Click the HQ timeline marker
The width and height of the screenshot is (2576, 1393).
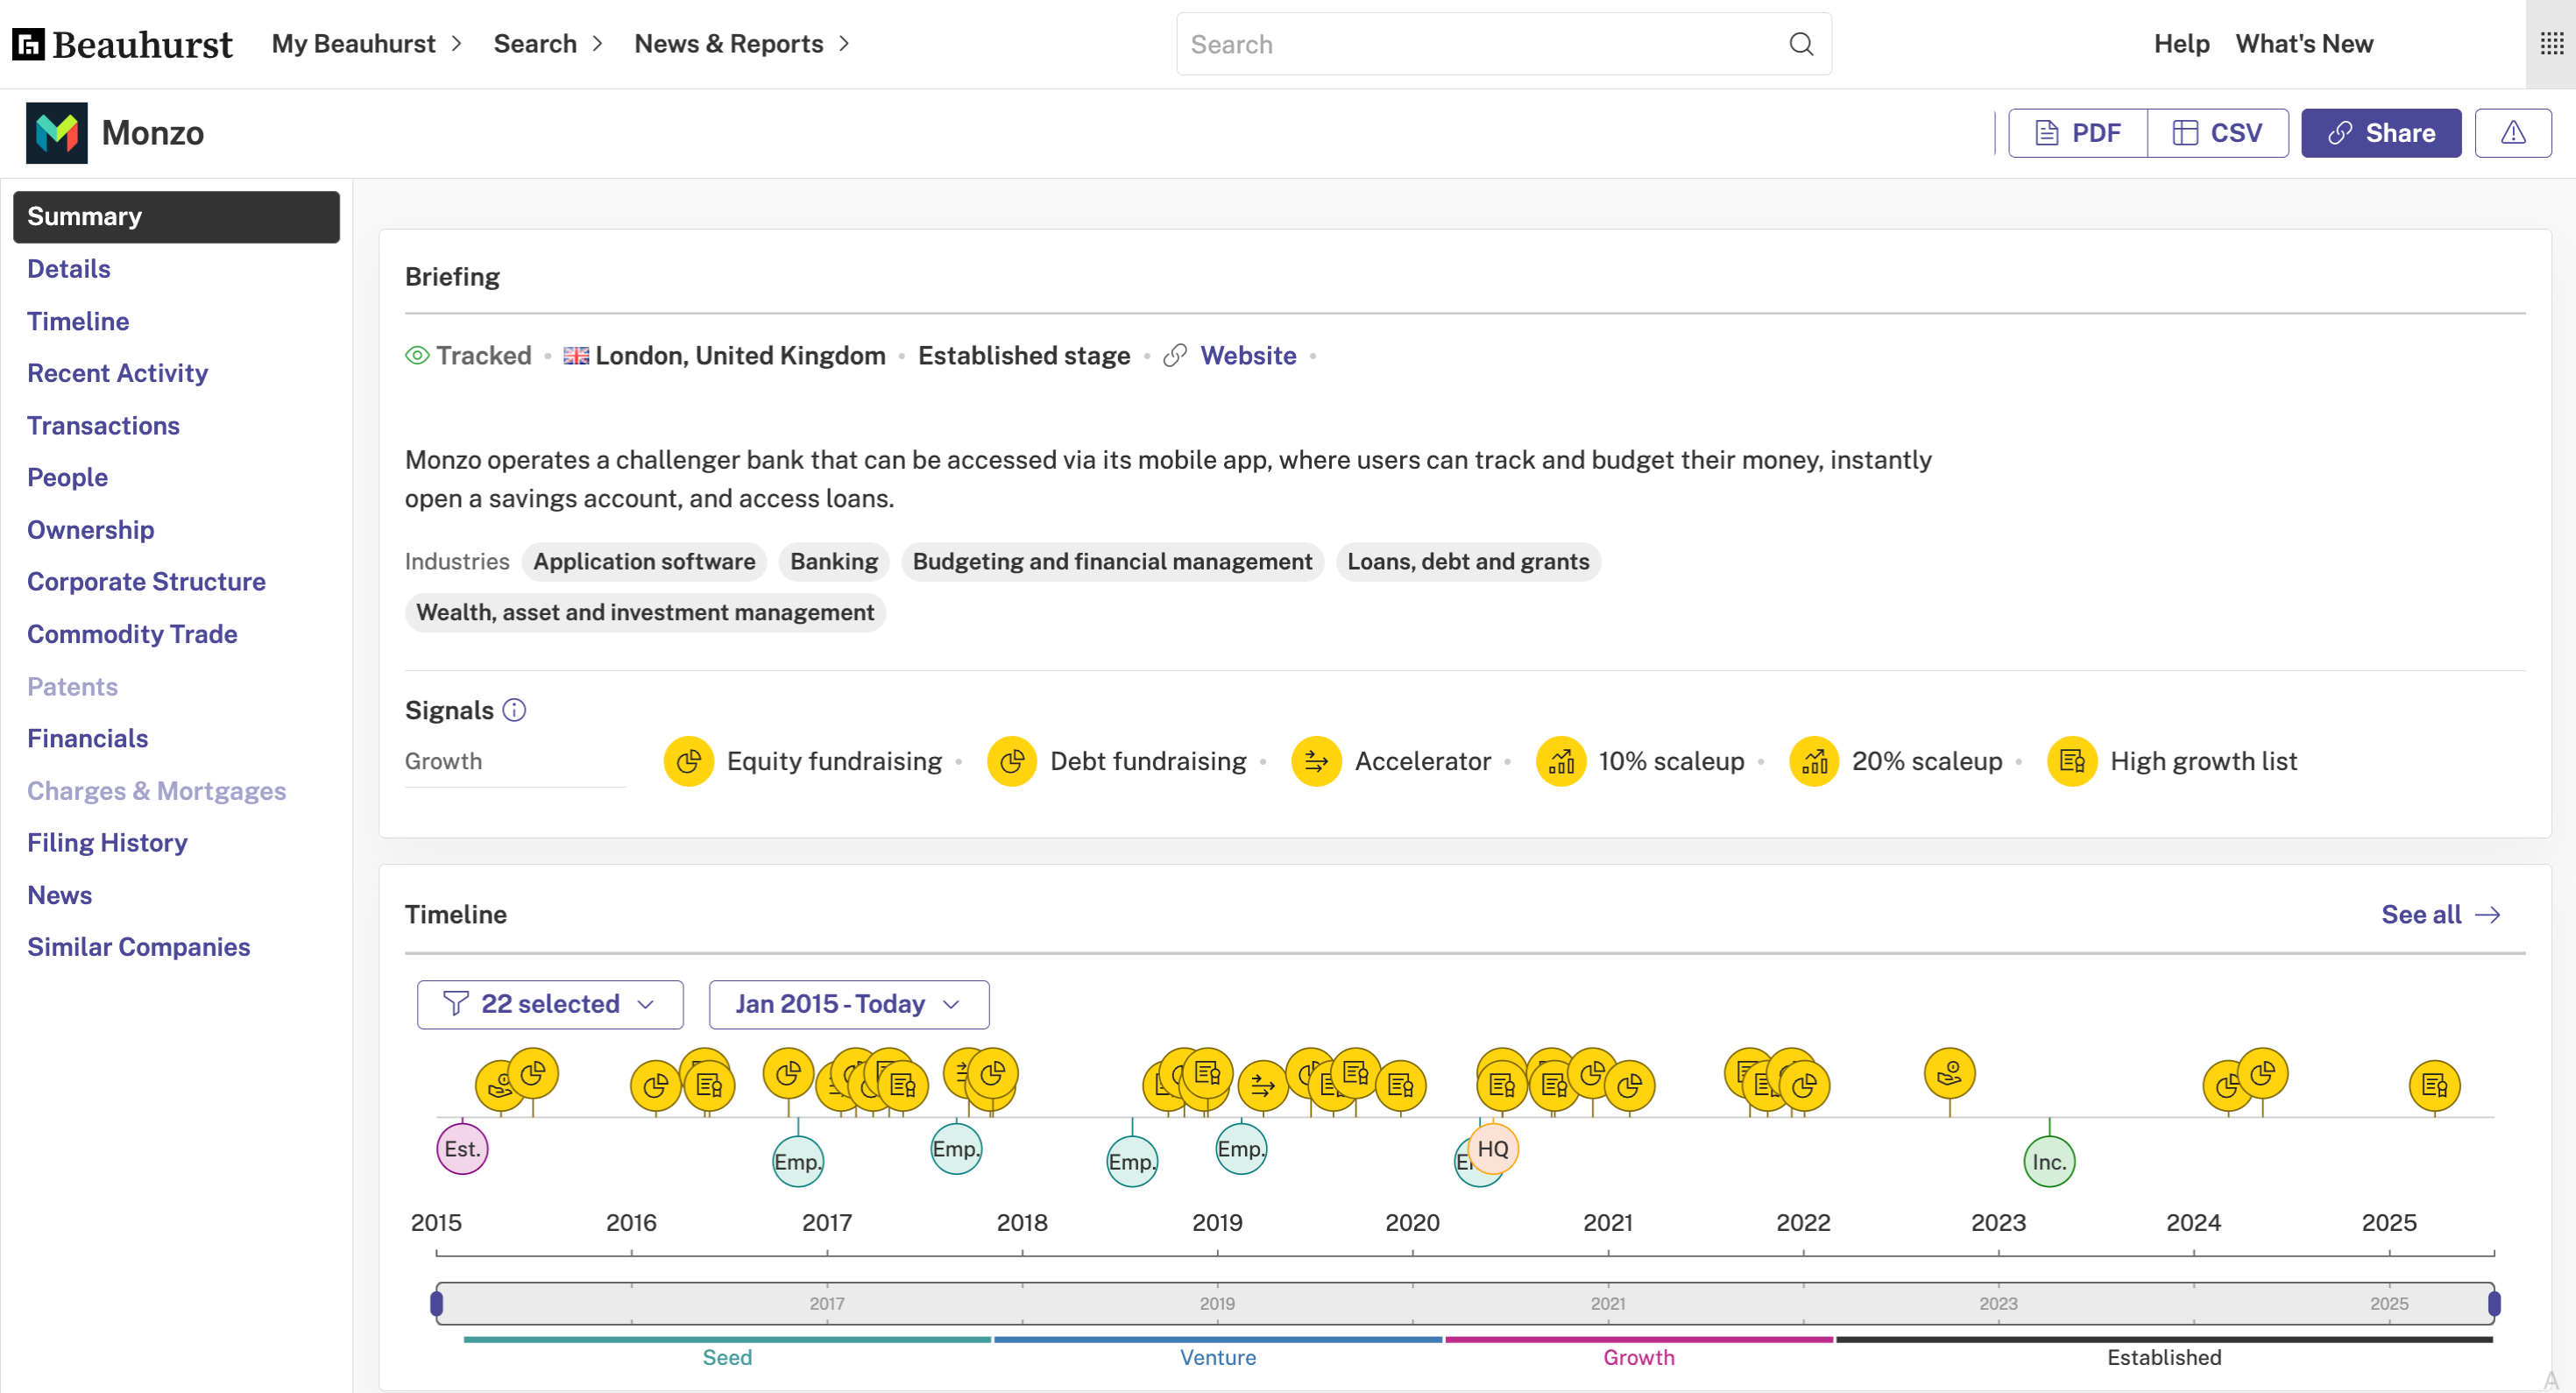[x=1493, y=1149]
